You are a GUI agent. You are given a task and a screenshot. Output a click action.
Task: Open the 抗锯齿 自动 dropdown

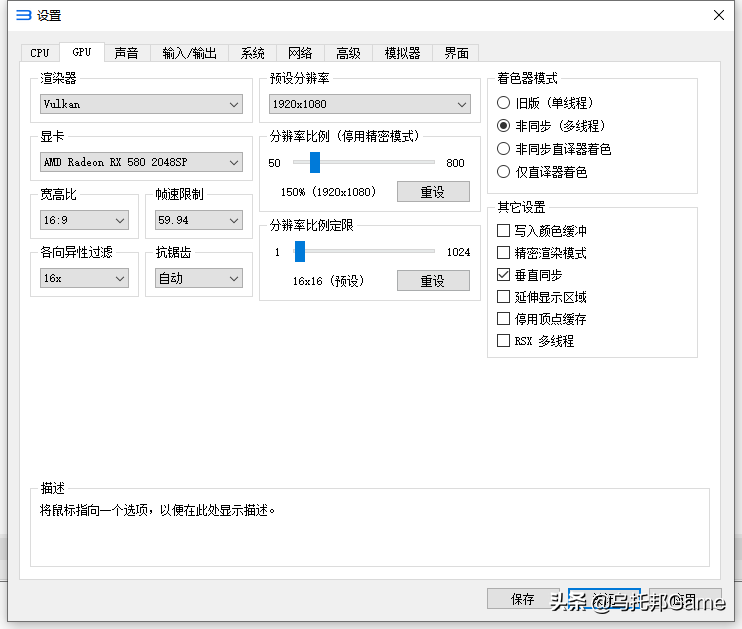point(199,278)
